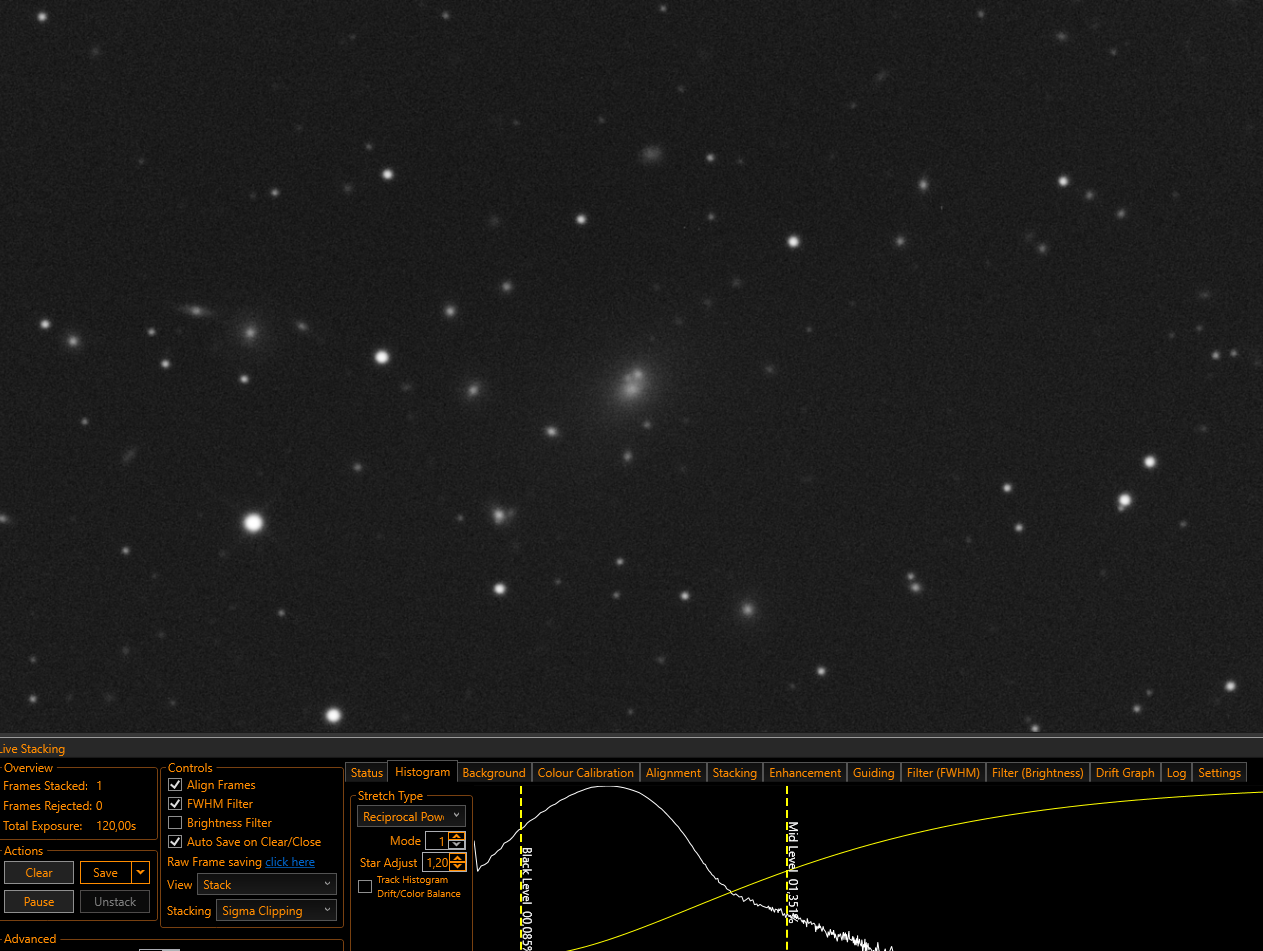Image resolution: width=1263 pixels, height=951 pixels.
Task: Click into the Star Adjust value field
Action: (x=436, y=862)
